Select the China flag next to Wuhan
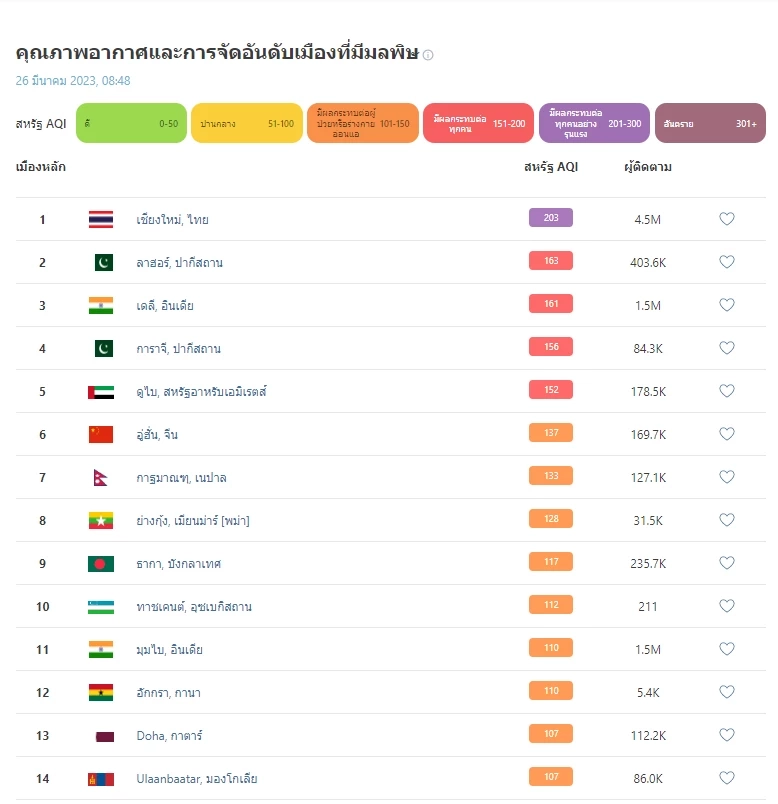Viewport: 778px width, 804px height. (101, 433)
